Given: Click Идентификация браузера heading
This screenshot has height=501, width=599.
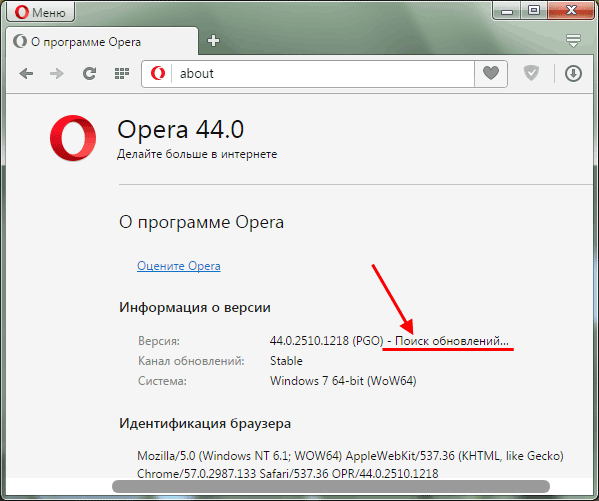Looking at the screenshot, I should [205, 423].
